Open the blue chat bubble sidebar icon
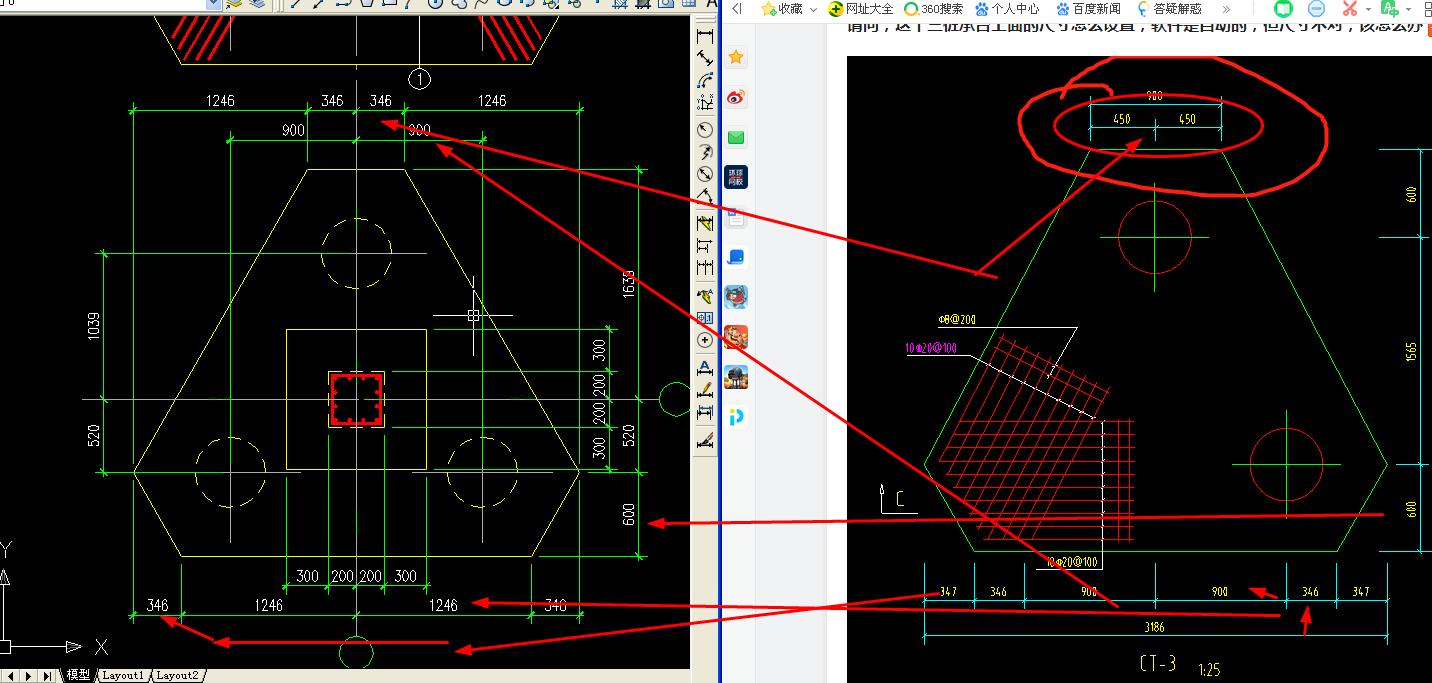 (736, 257)
